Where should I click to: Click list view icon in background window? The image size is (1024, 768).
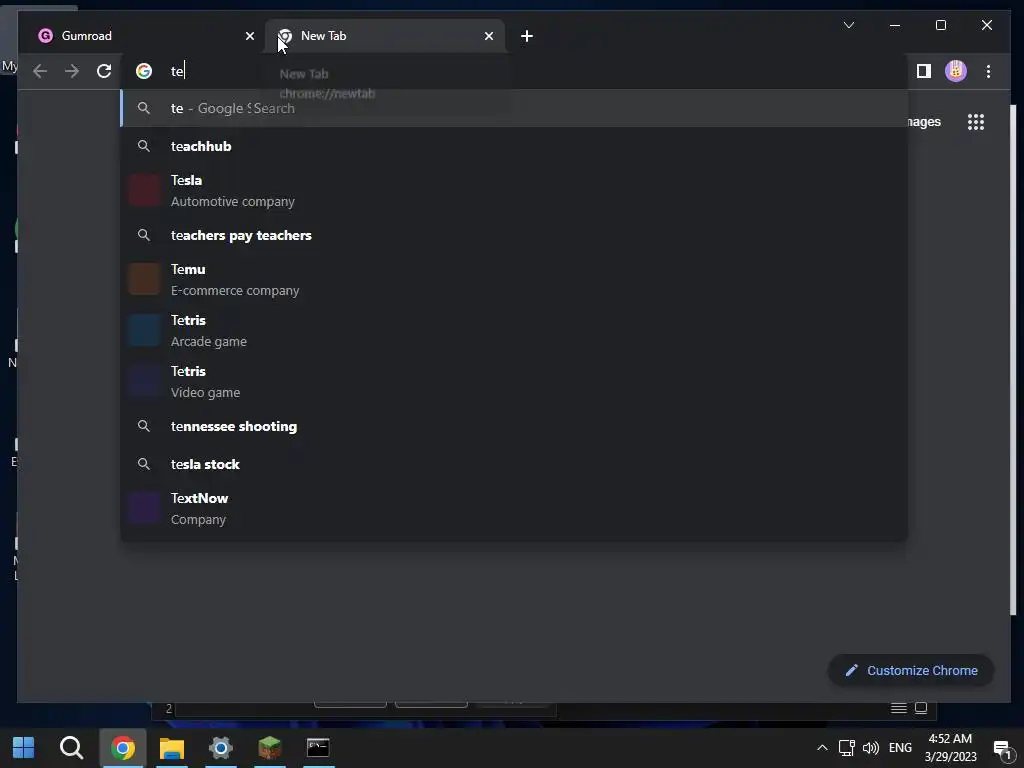pyautogui.click(x=899, y=708)
